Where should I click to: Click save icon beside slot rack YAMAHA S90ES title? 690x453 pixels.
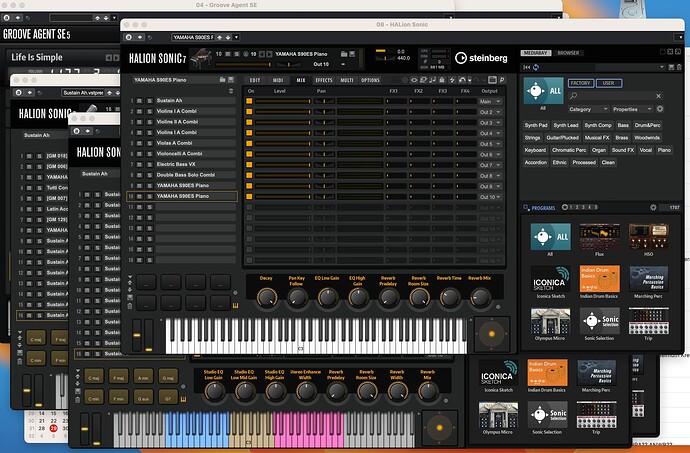(231, 80)
